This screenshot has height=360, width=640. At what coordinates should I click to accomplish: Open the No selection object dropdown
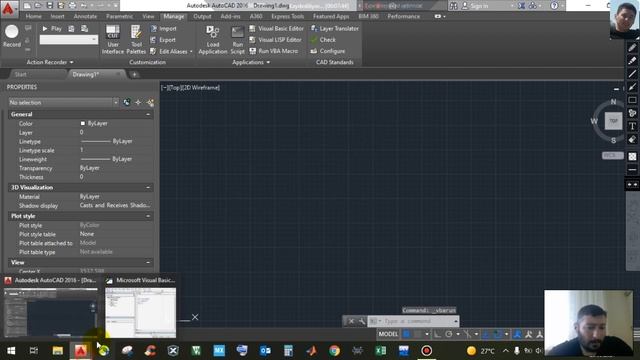tap(64, 102)
